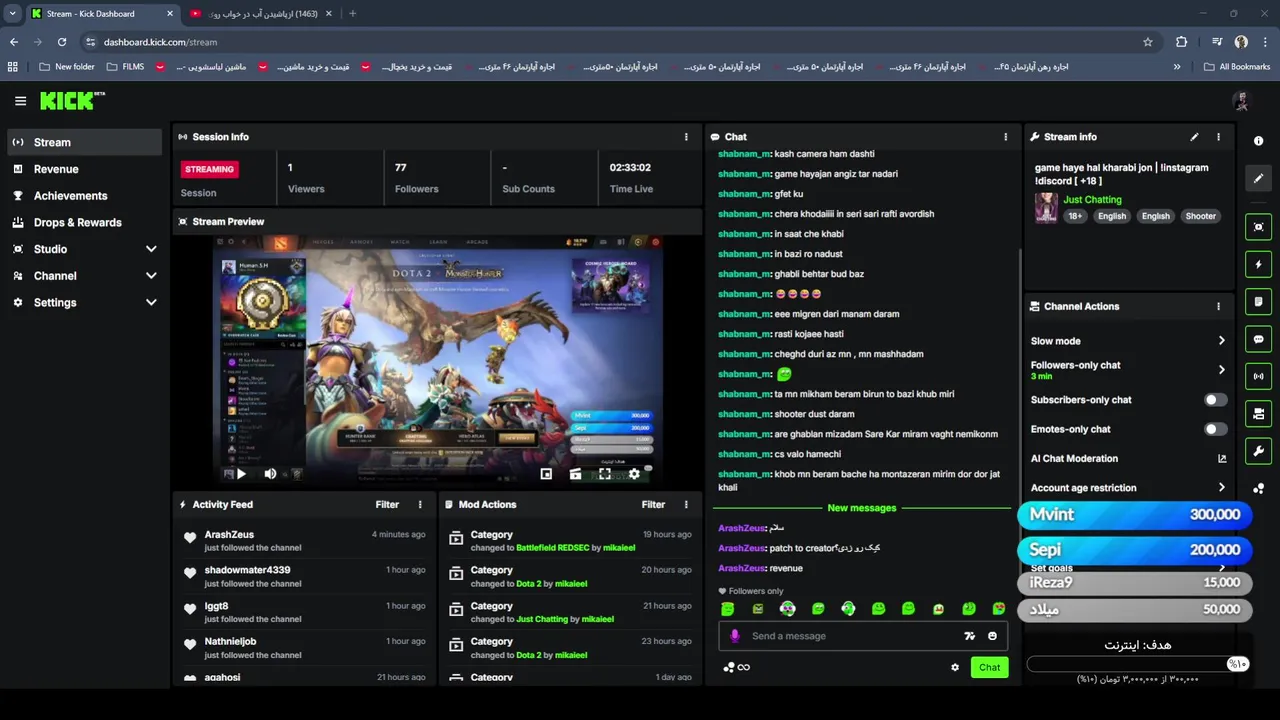Open Achievements page
Image resolution: width=1280 pixels, height=720 pixels.
84,196
